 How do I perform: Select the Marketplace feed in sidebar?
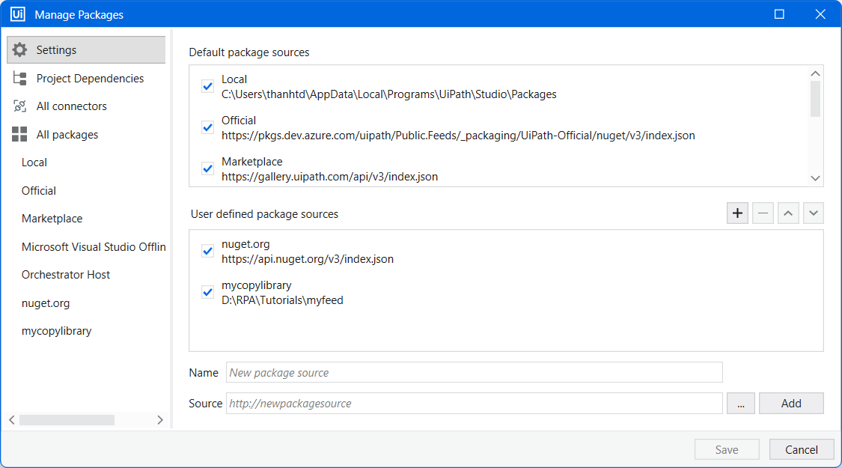[52, 218]
